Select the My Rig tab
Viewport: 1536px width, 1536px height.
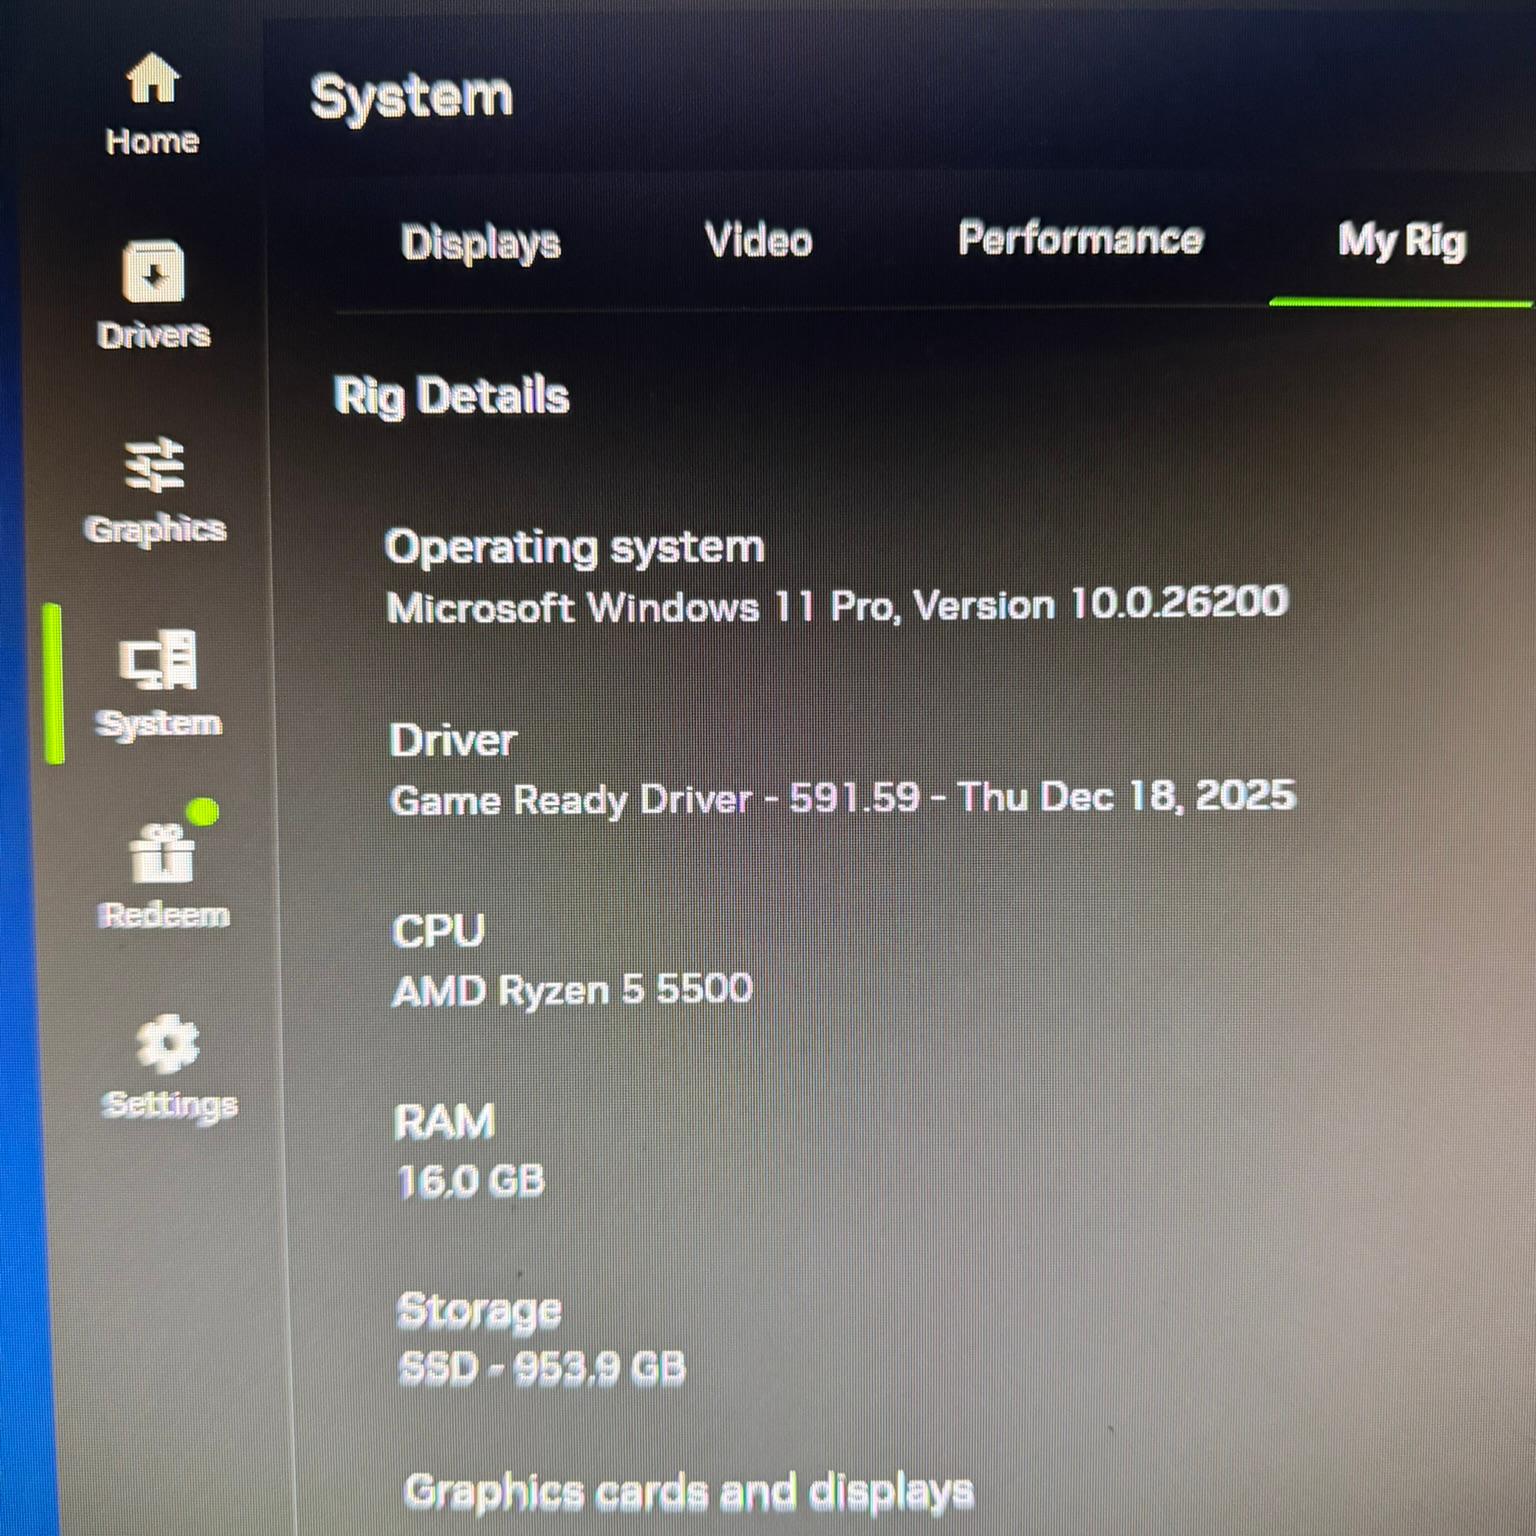1402,241
